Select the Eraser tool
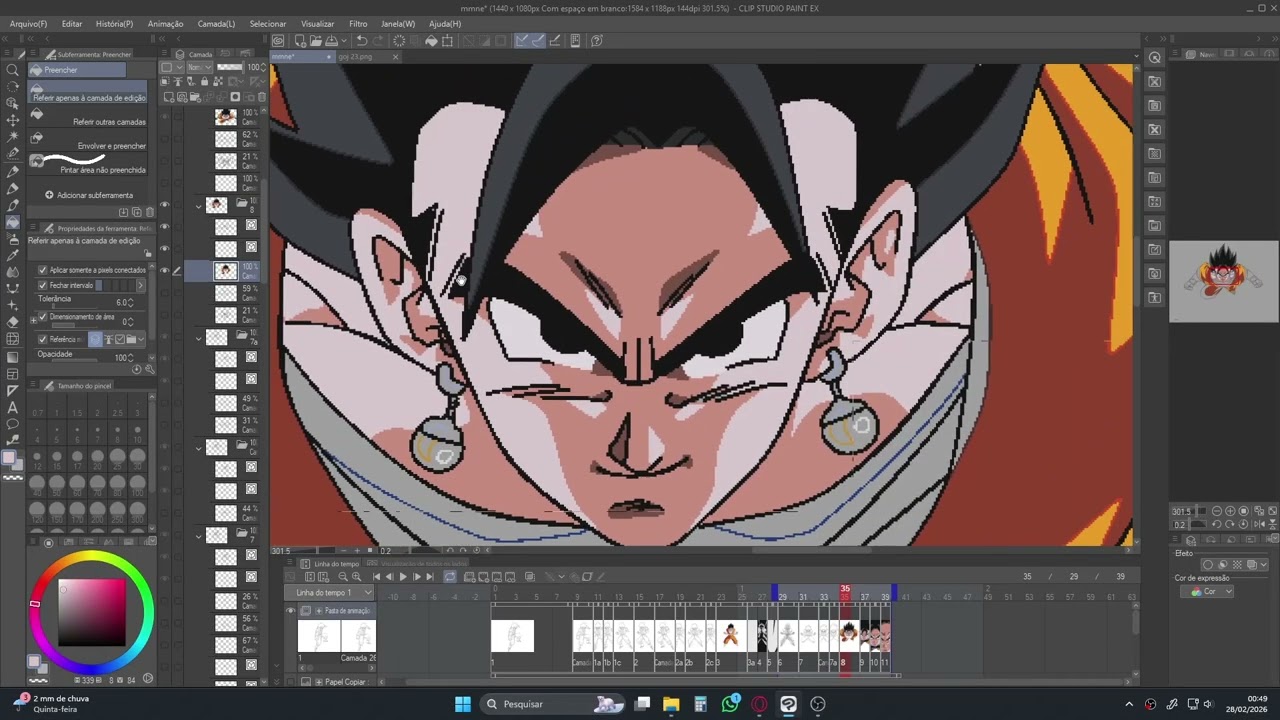This screenshot has width=1280, height=720. coord(12,322)
